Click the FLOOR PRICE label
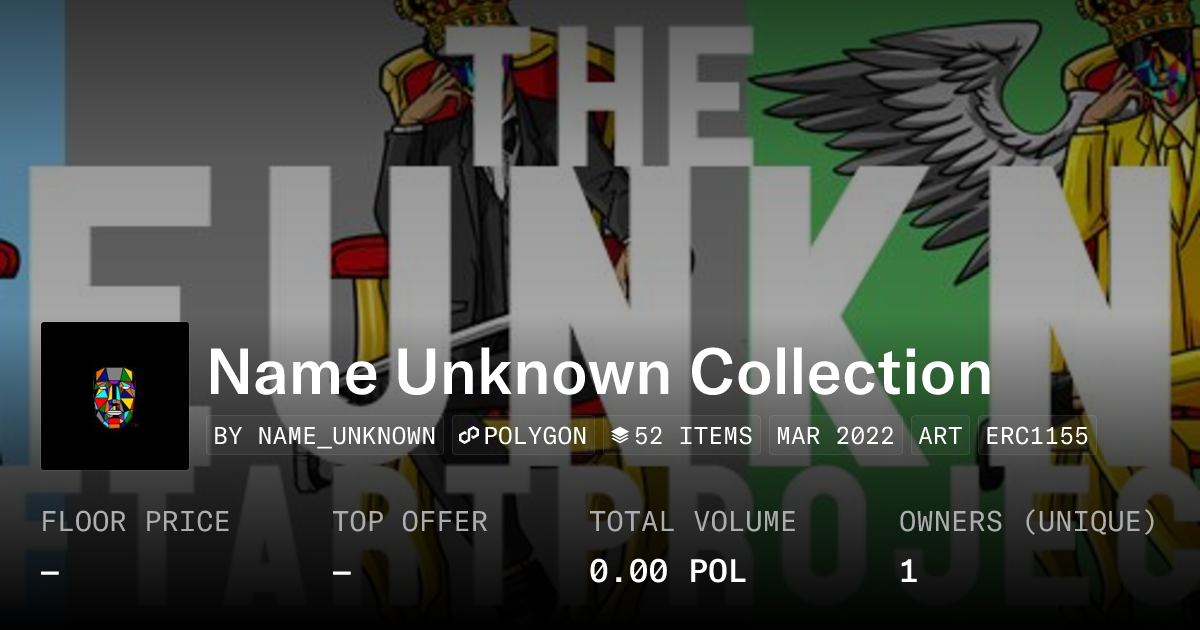The width and height of the screenshot is (1200, 630). pyautogui.click(x=135, y=522)
